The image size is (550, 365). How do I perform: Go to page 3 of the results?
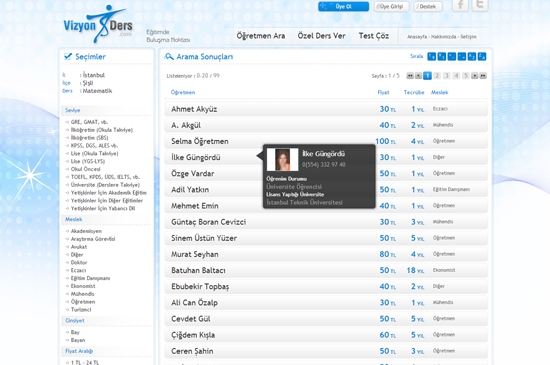(x=447, y=75)
